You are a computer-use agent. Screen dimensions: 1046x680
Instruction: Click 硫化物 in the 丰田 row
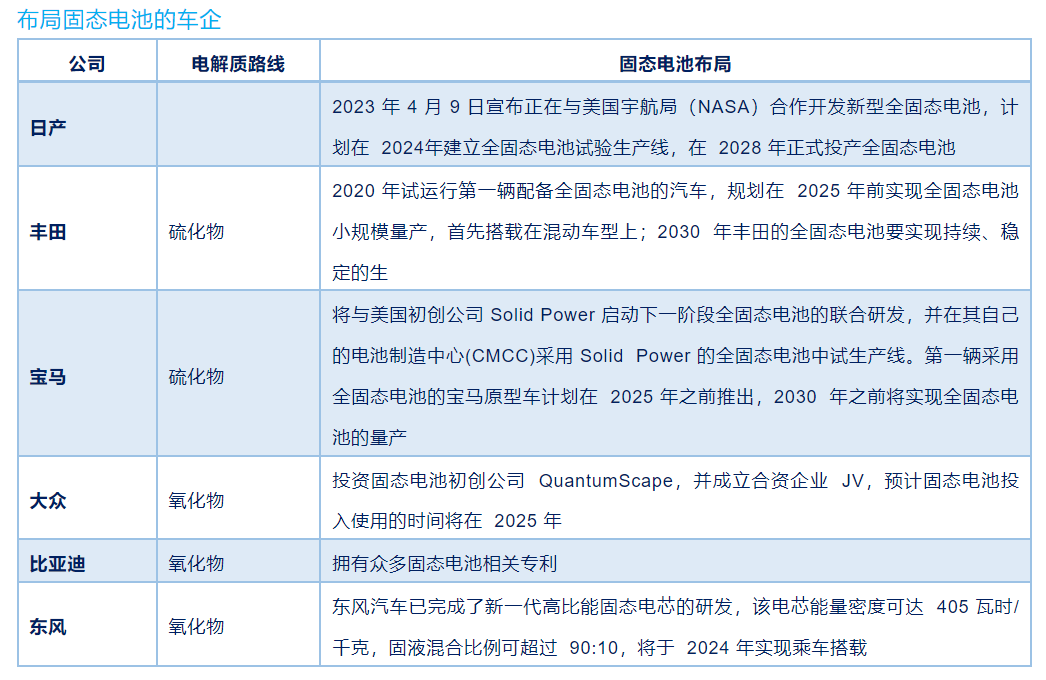(x=196, y=232)
